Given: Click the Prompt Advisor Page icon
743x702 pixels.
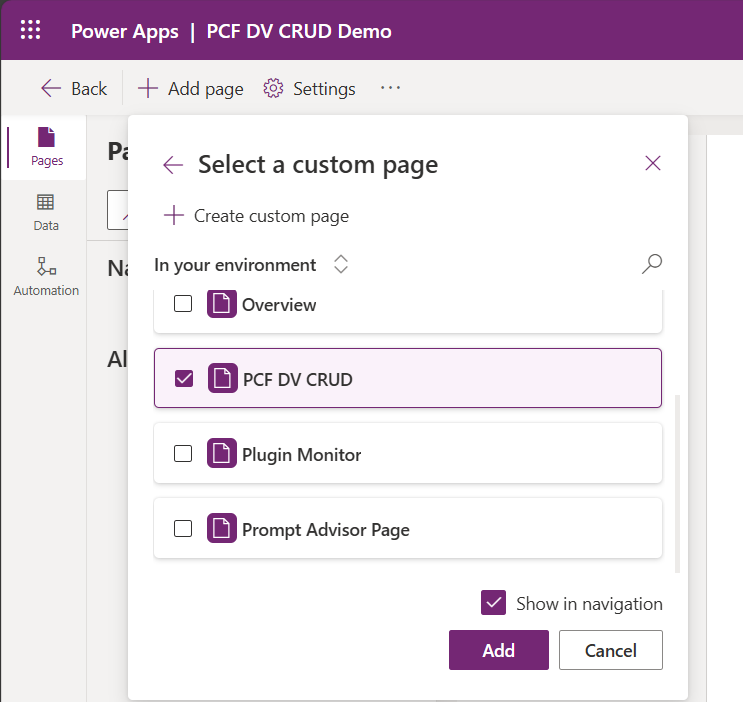Looking at the screenshot, I should 222,529.
